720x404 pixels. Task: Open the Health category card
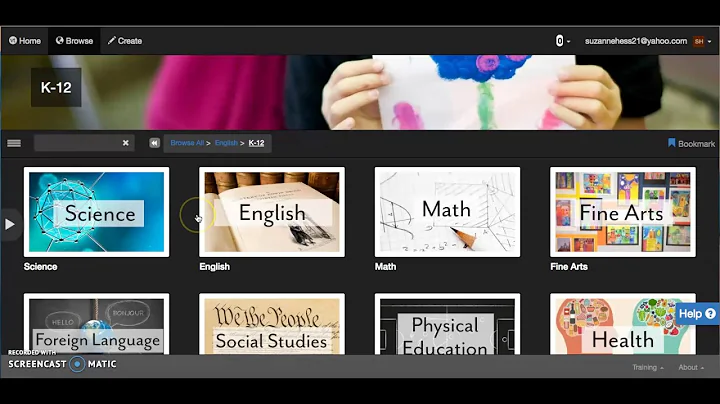coord(623,324)
